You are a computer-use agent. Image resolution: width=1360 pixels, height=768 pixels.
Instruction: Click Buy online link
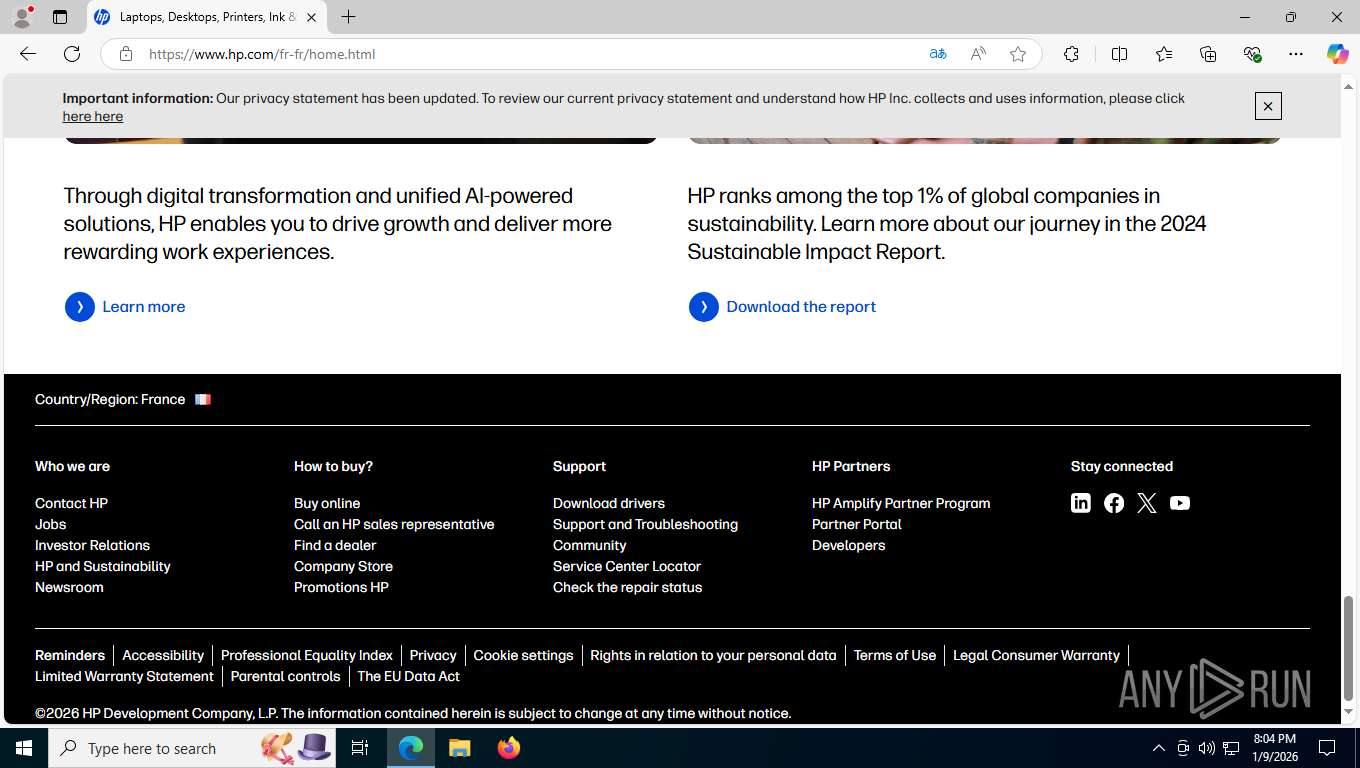pyautogui.click(x=327, y=503)
